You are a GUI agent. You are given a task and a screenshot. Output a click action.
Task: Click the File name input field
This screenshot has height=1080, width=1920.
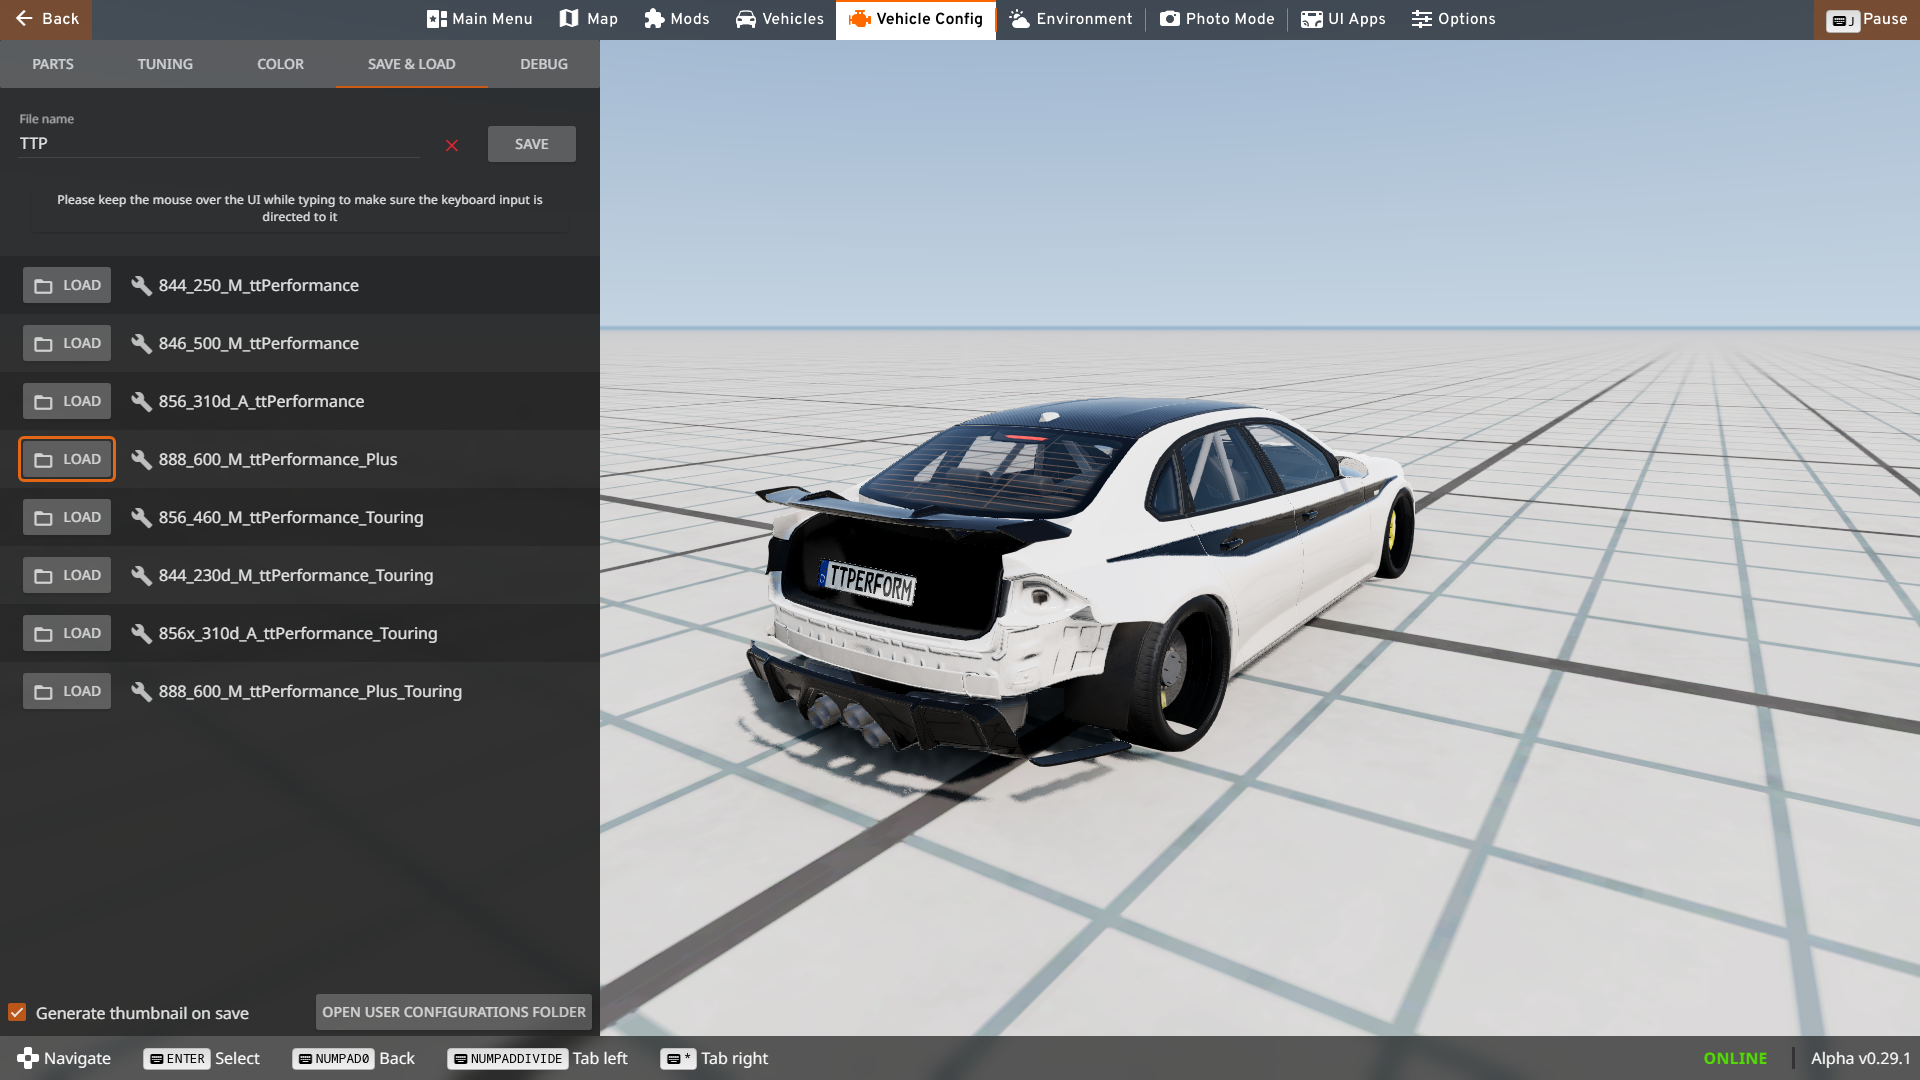[x=220, y=144]
